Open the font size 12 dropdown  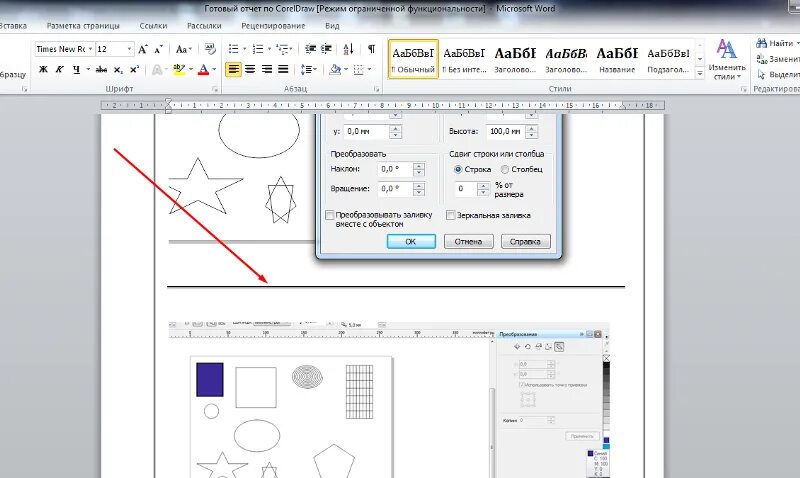129,49
